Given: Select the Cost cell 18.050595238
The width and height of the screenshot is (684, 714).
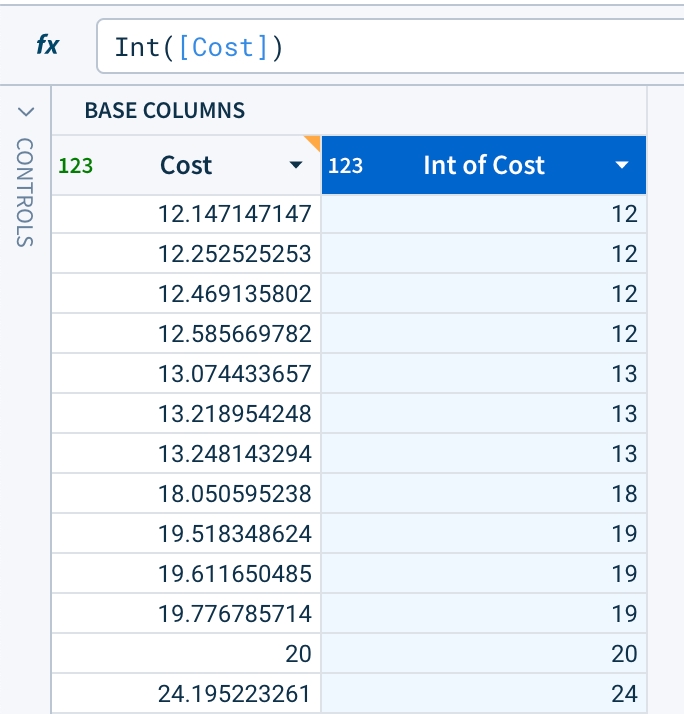Looking at the screenshot, I should pos(235,494).
